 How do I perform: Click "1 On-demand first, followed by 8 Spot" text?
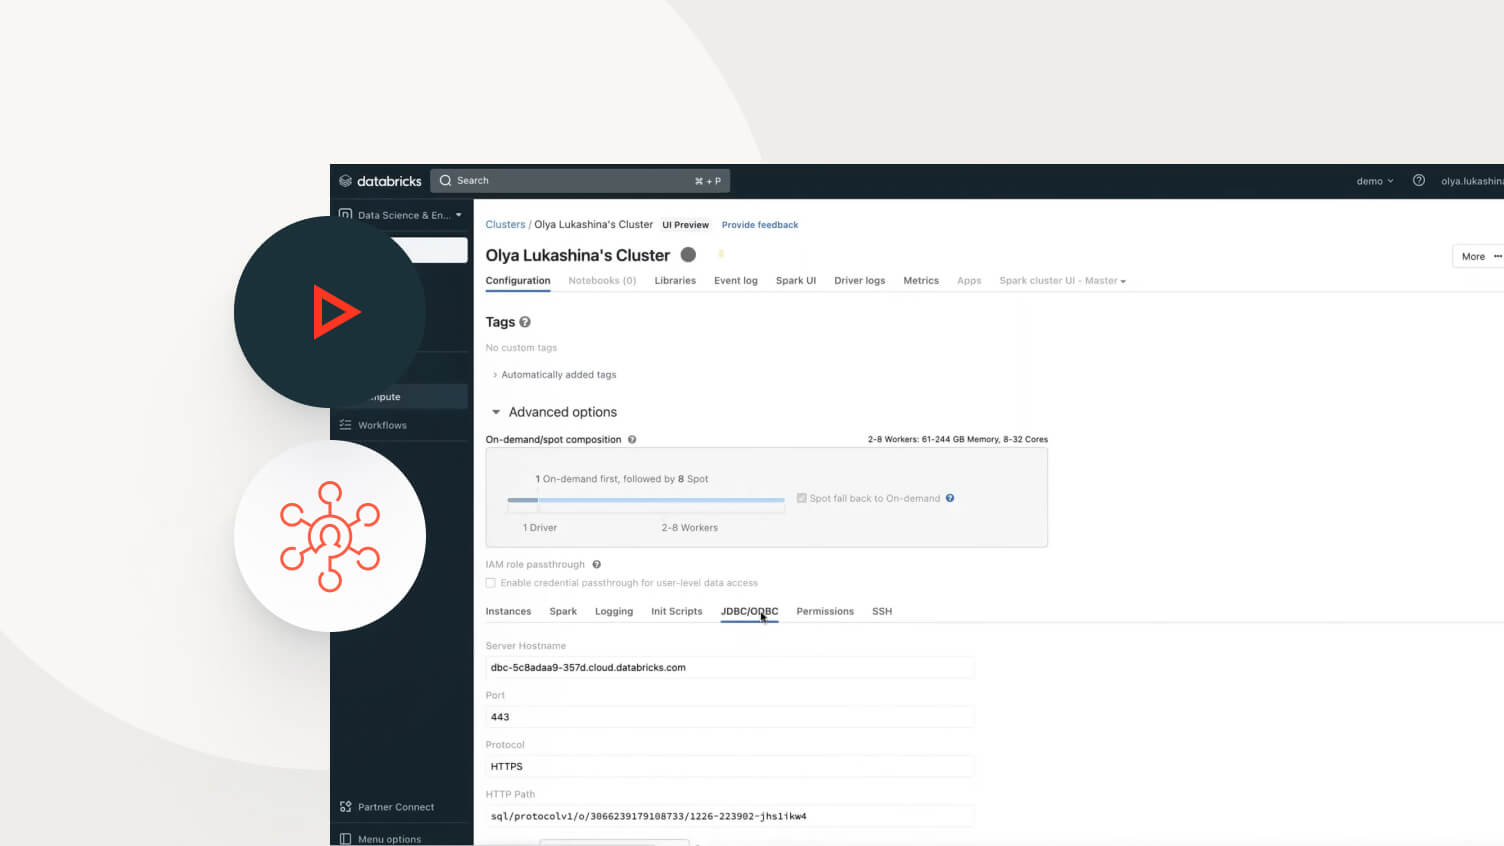pyautogui.click(x=622, y=479)
